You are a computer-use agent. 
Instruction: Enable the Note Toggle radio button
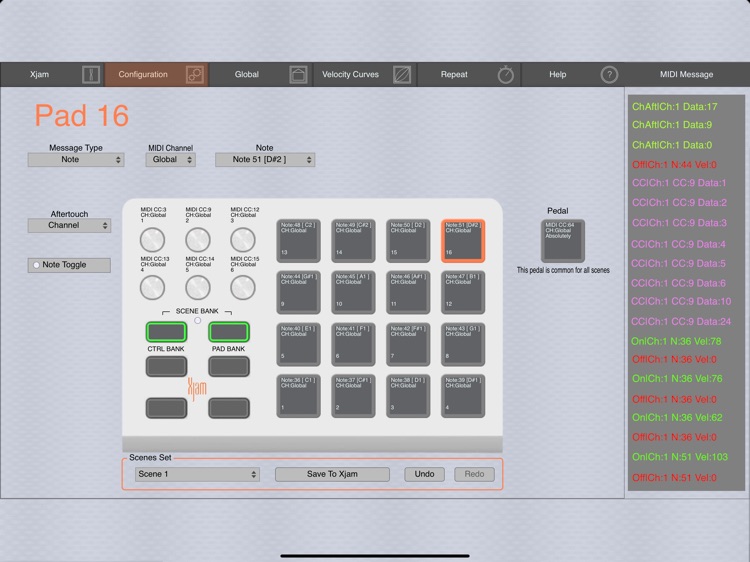pyautogui.click(x=36, y=265)
